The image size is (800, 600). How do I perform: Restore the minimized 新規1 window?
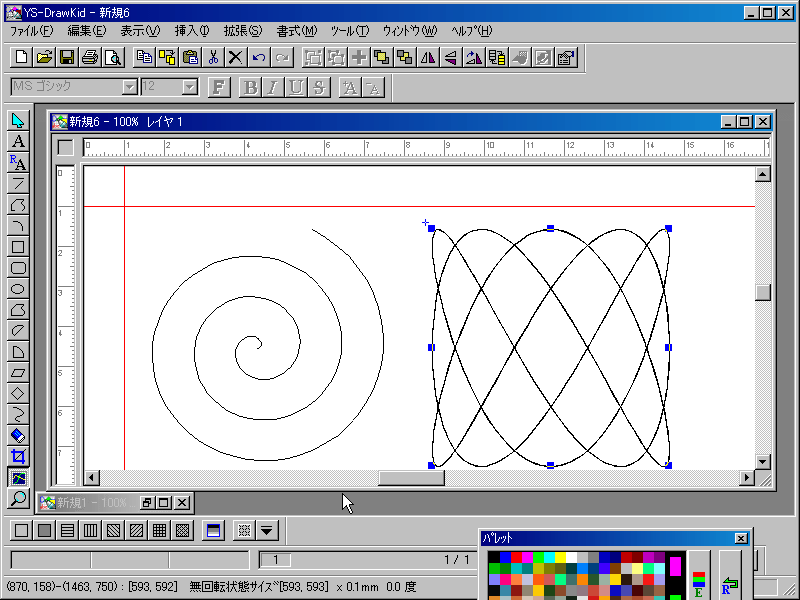point(146,503)
